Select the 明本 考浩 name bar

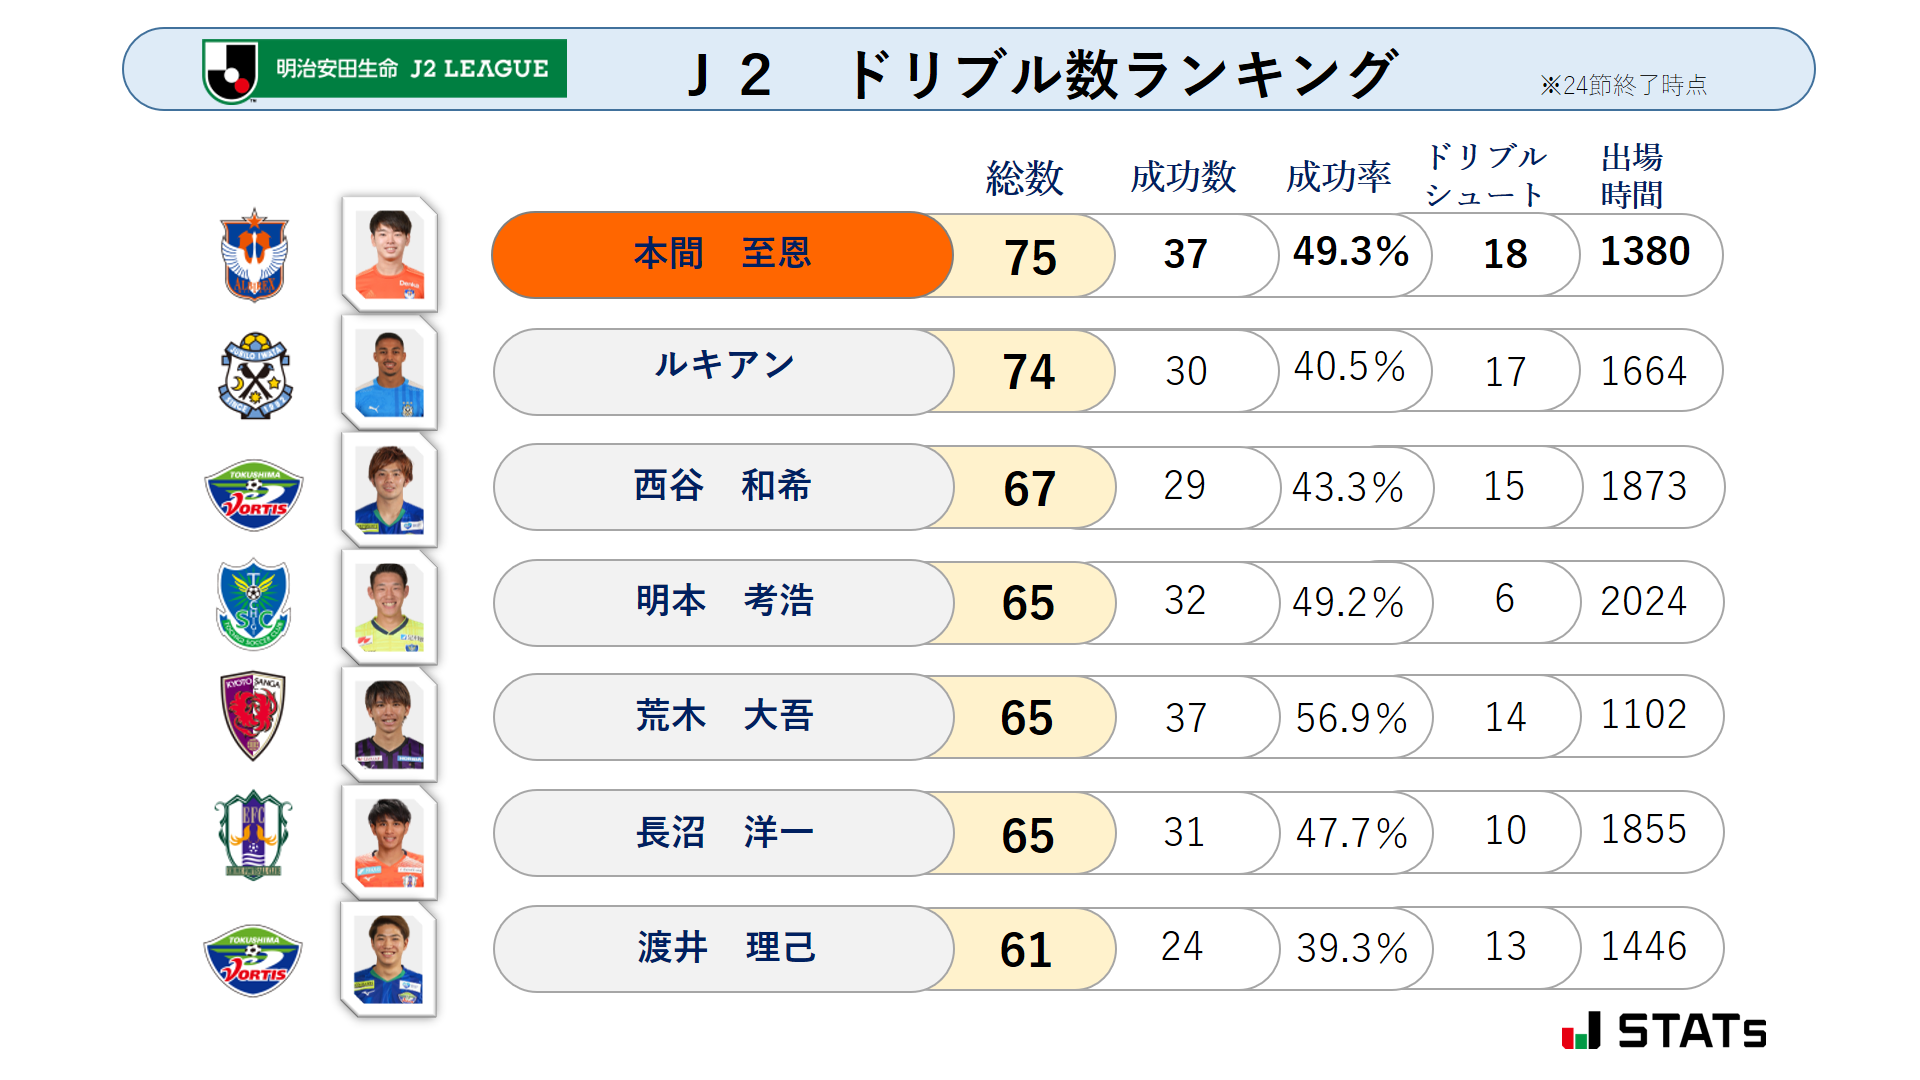point(724,602)
